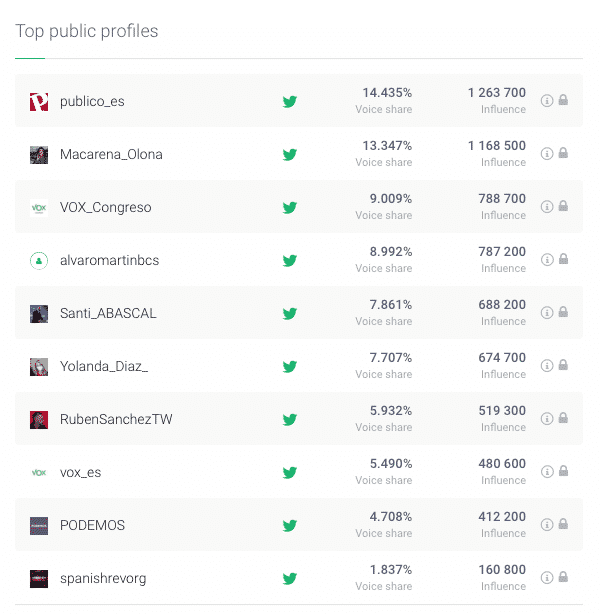This screenshot has width=602, height=614.
Task: Click the lock icon beside VOX_Congreso influence
Action: click(563, 206)
